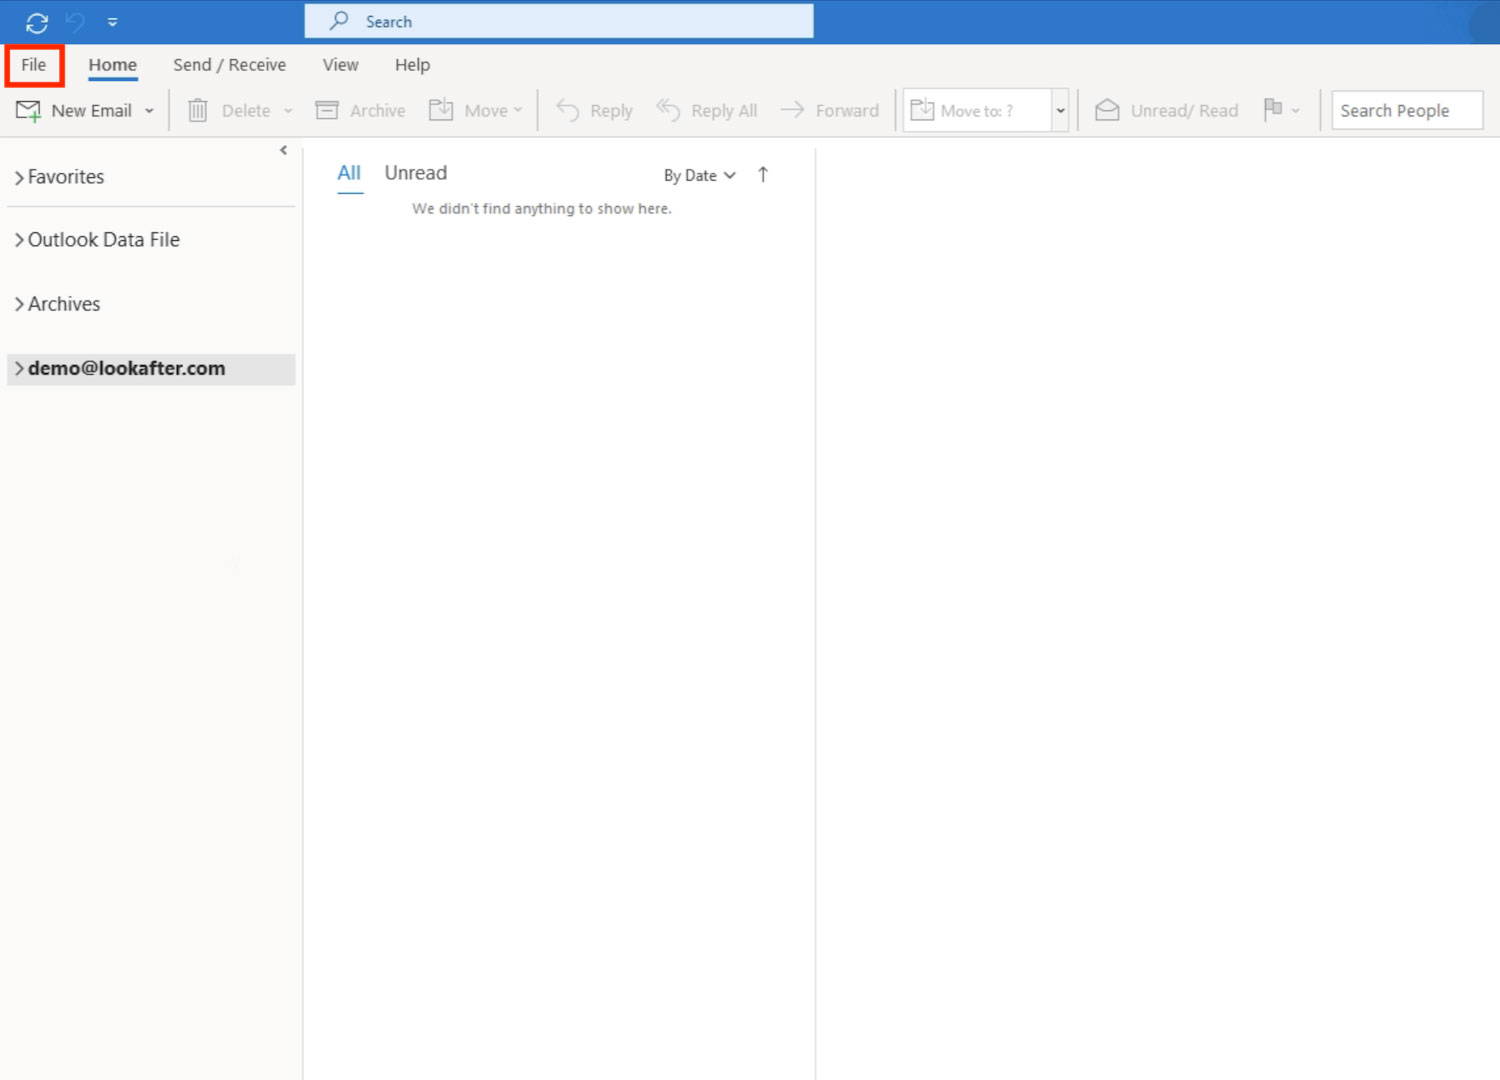Switch to the Send / Receive tab
1500x1080 pixels.
point(229,65)
